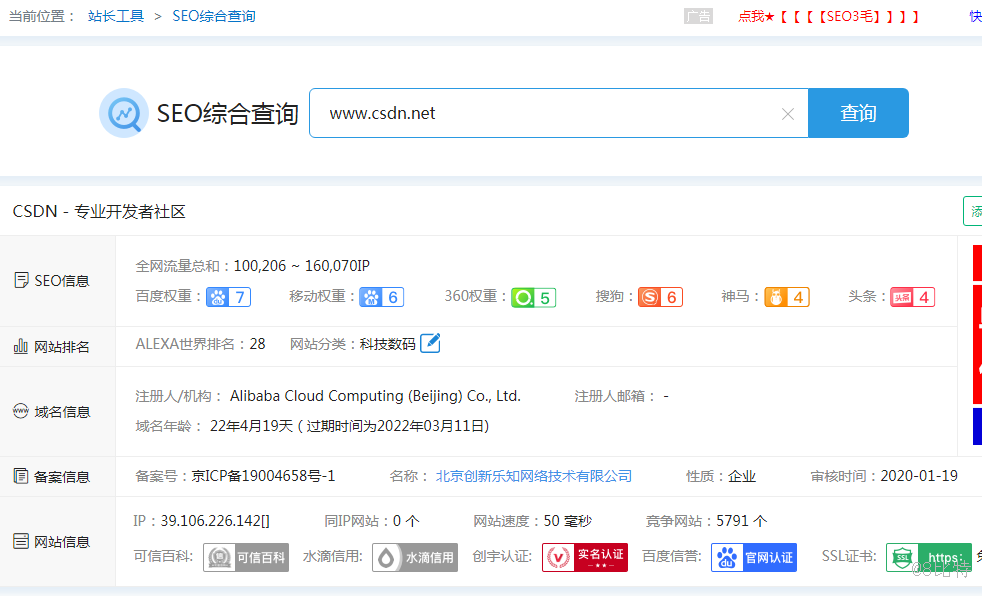Image resolution: width=982 pixels, height=596 pixels.
Task: Click the 百度权重 rank badge
Action: [228, 296]
